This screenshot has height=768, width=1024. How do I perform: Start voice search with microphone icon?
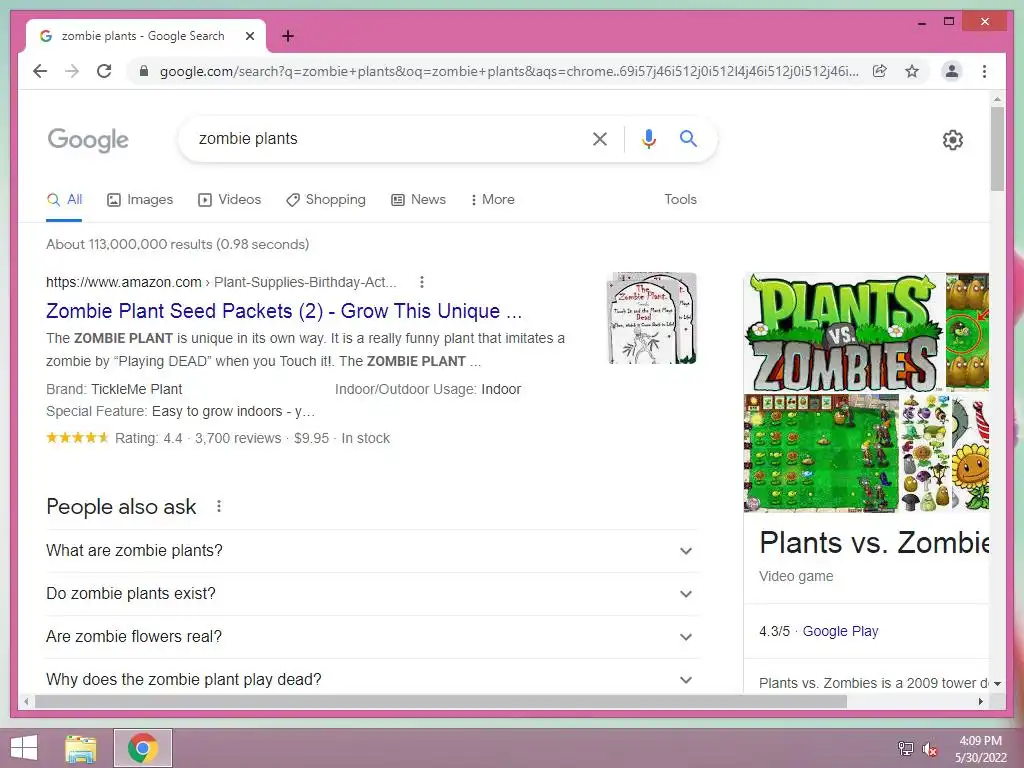[648, 138]
